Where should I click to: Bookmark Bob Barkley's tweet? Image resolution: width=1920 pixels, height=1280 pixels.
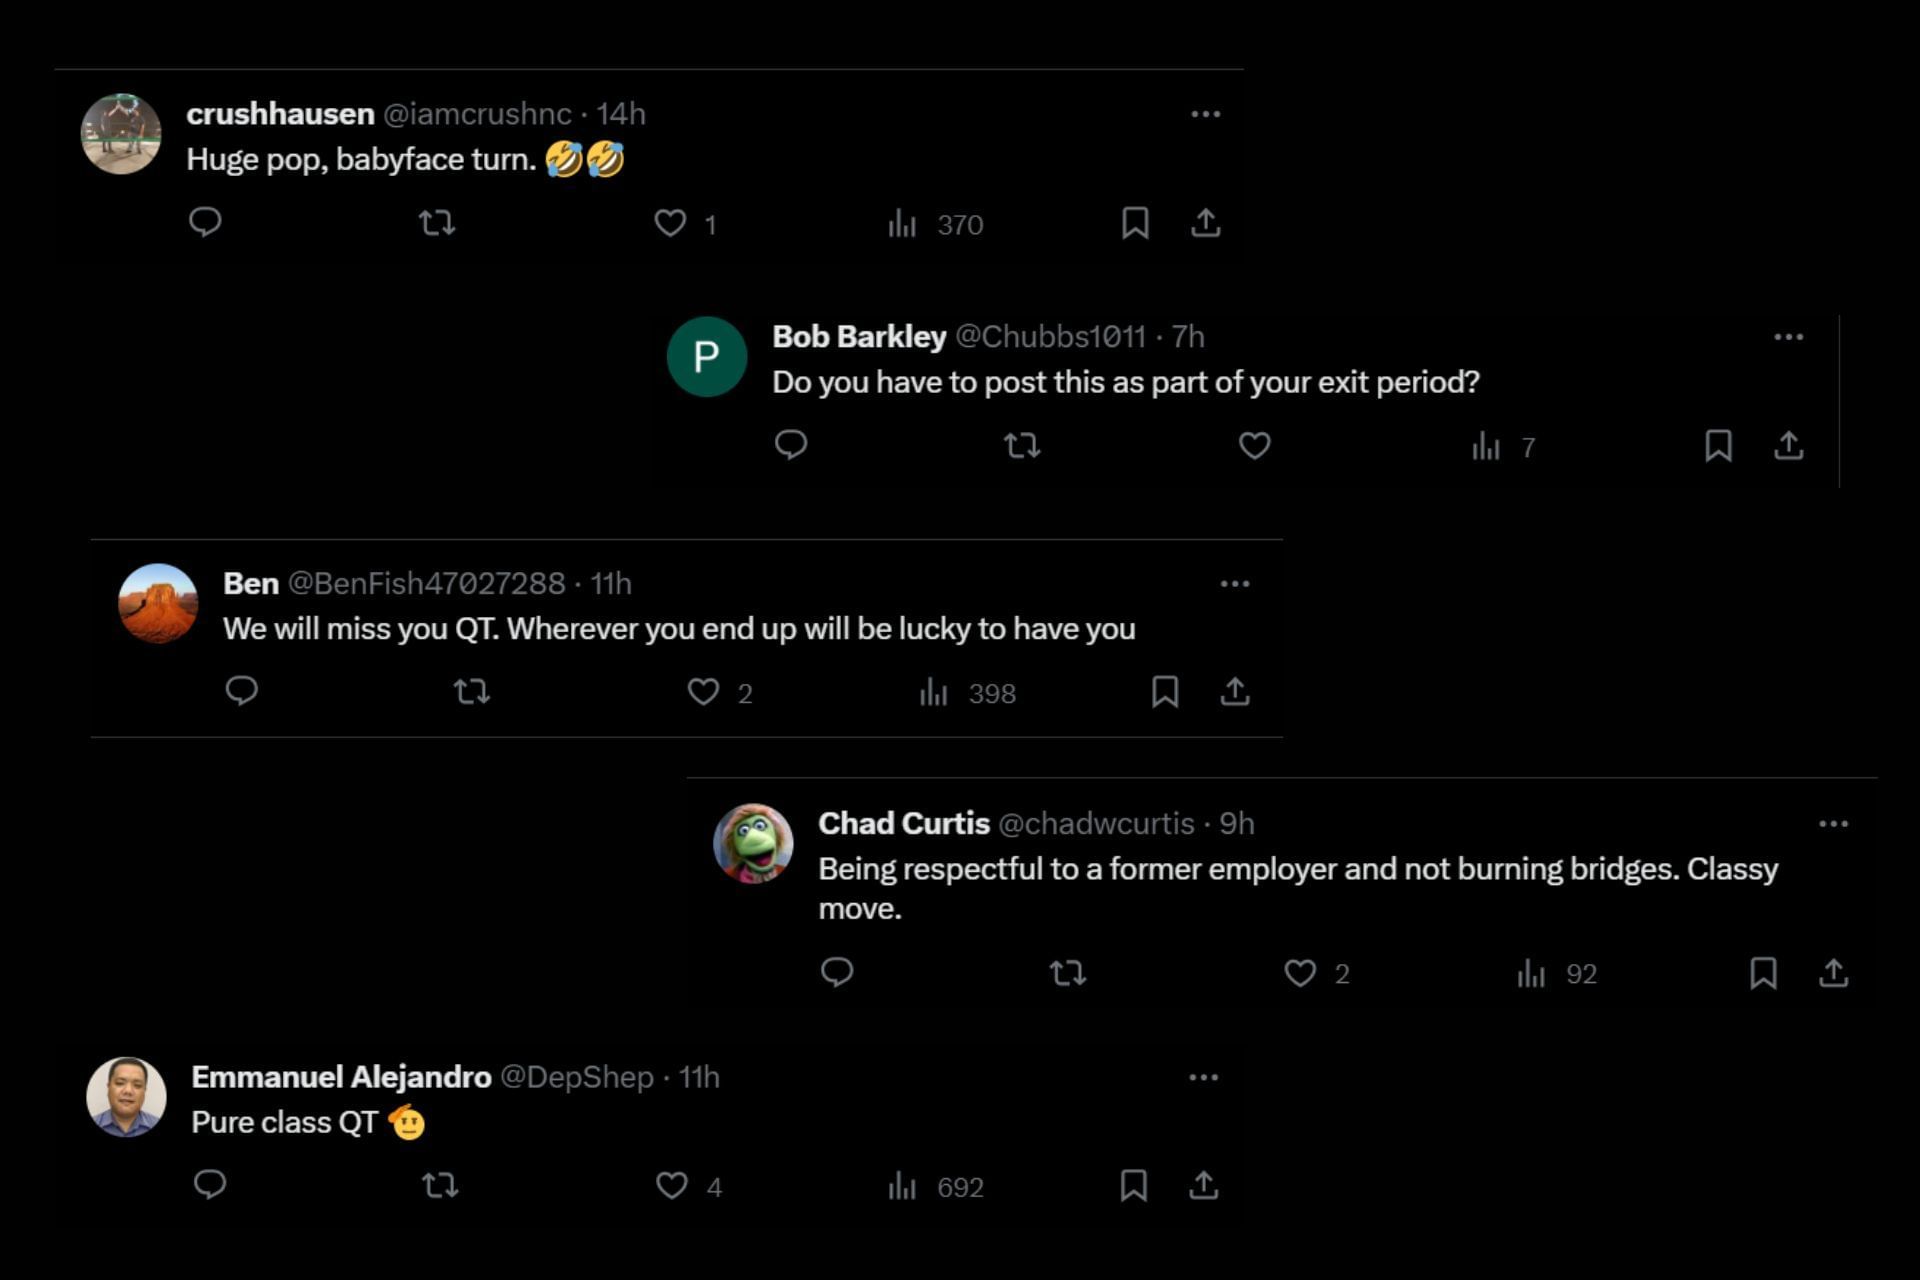1718,445
